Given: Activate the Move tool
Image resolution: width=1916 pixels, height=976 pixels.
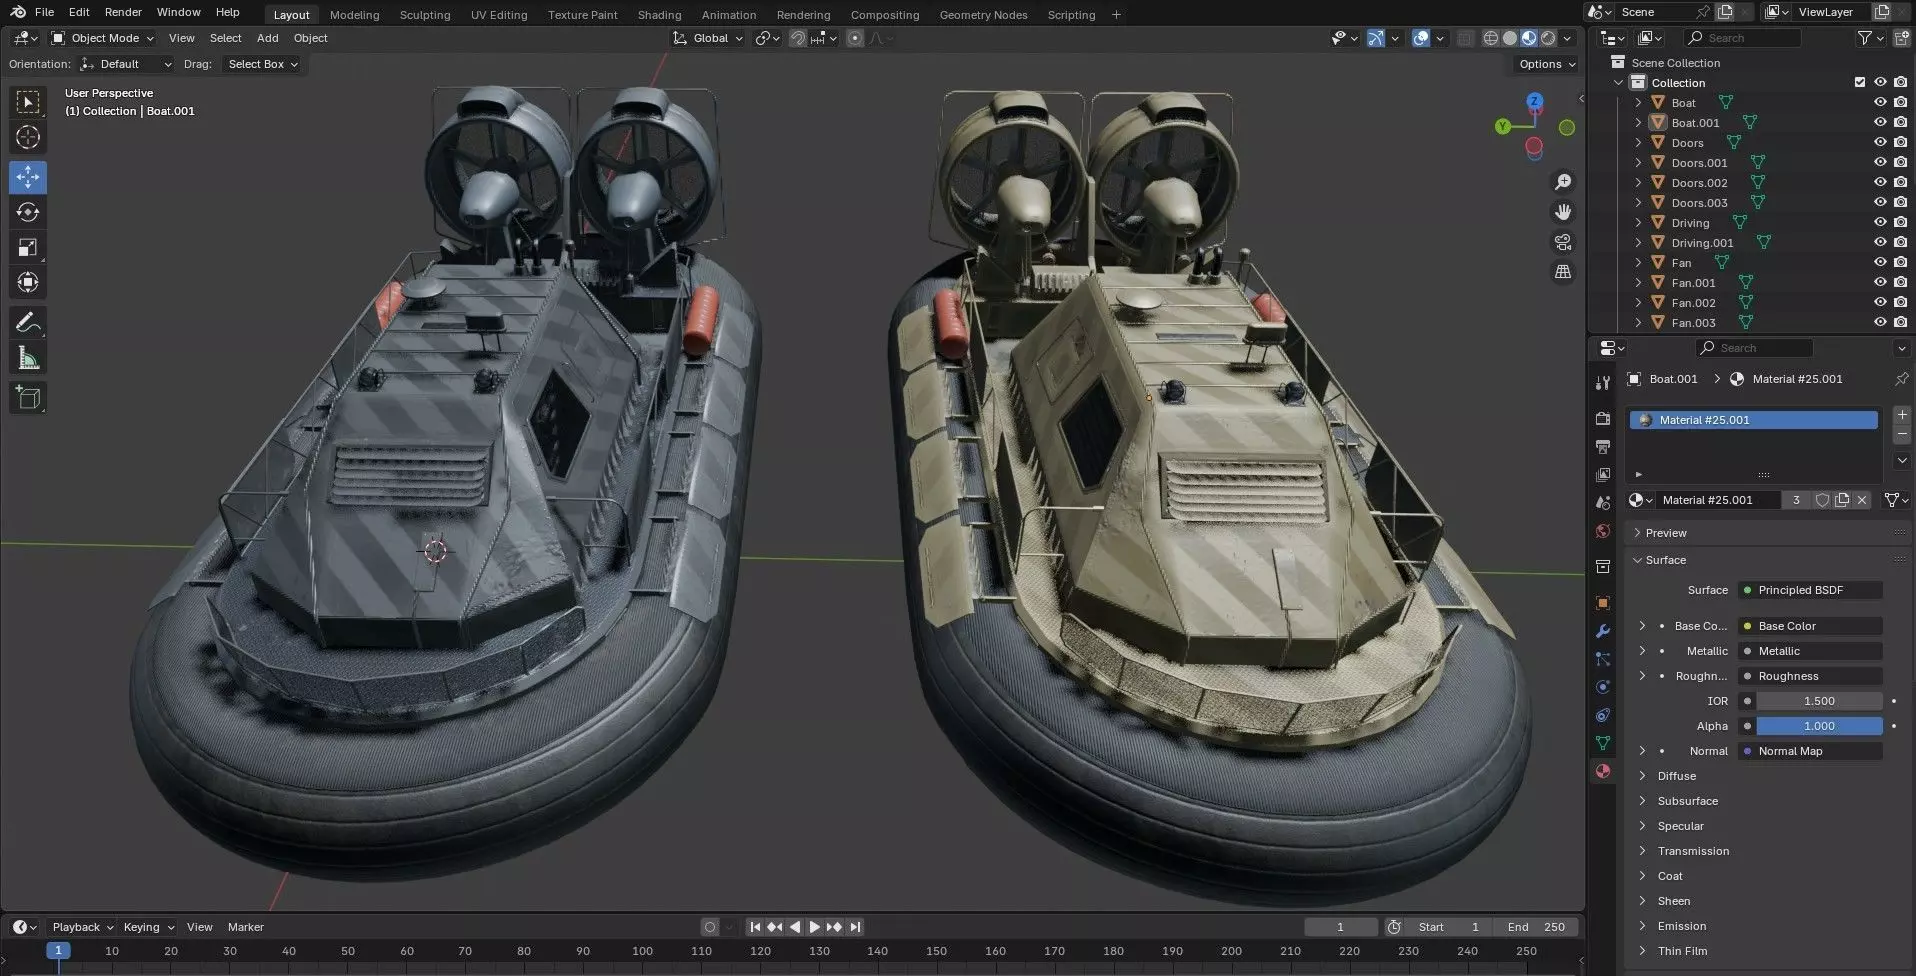Looking at the screenshot, I should click(28, 177).
